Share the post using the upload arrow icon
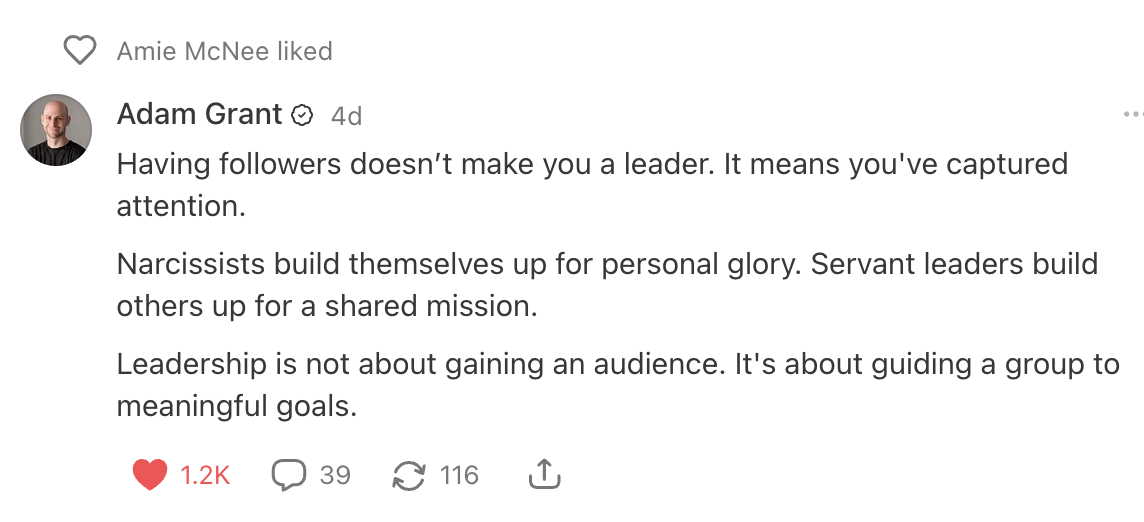 543,475
